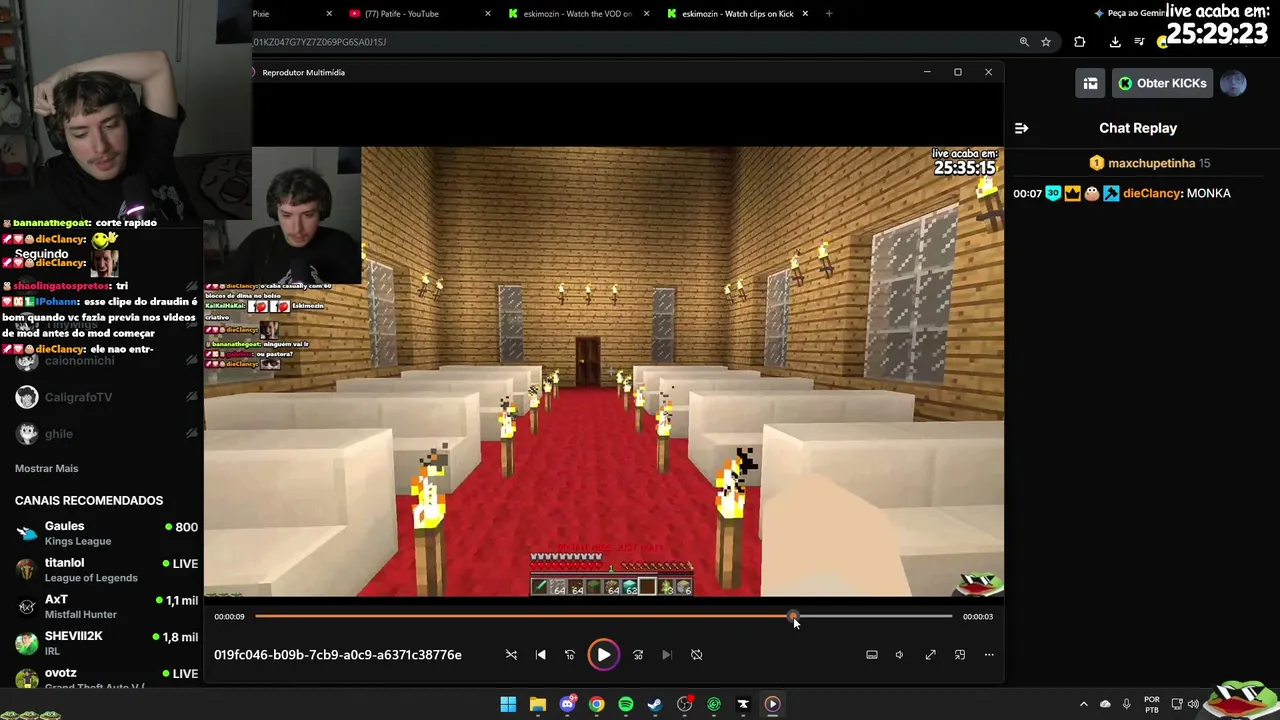Click the orange video seek bar
1280x720 pixels.
[524, 616]
